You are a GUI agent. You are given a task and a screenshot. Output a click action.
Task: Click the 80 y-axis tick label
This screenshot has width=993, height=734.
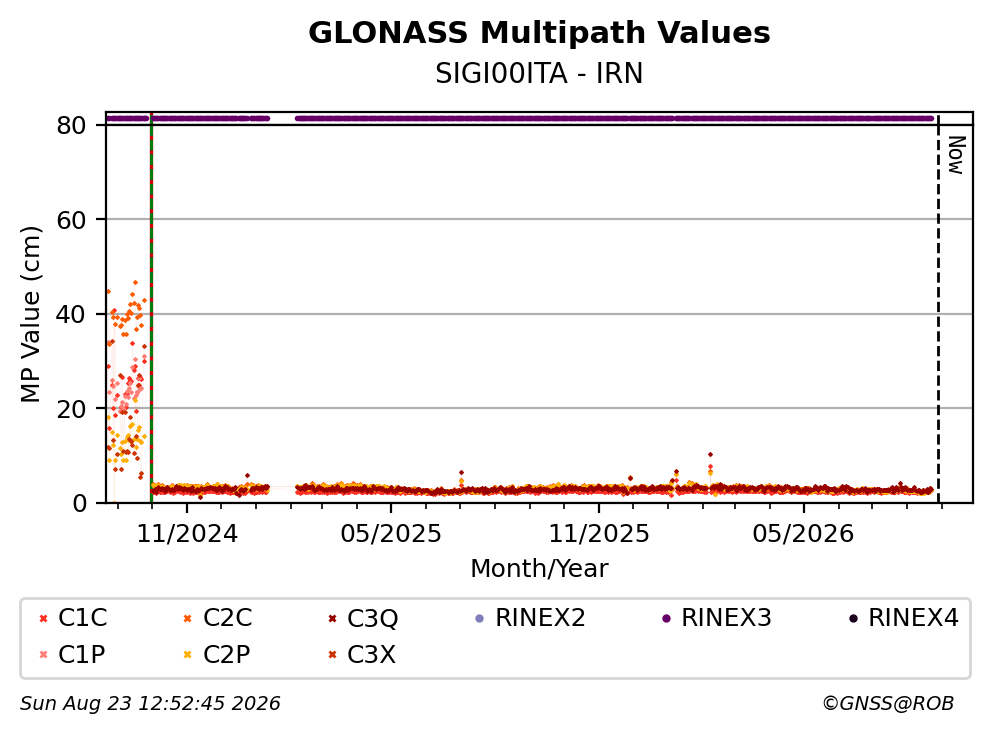(71, 125)
